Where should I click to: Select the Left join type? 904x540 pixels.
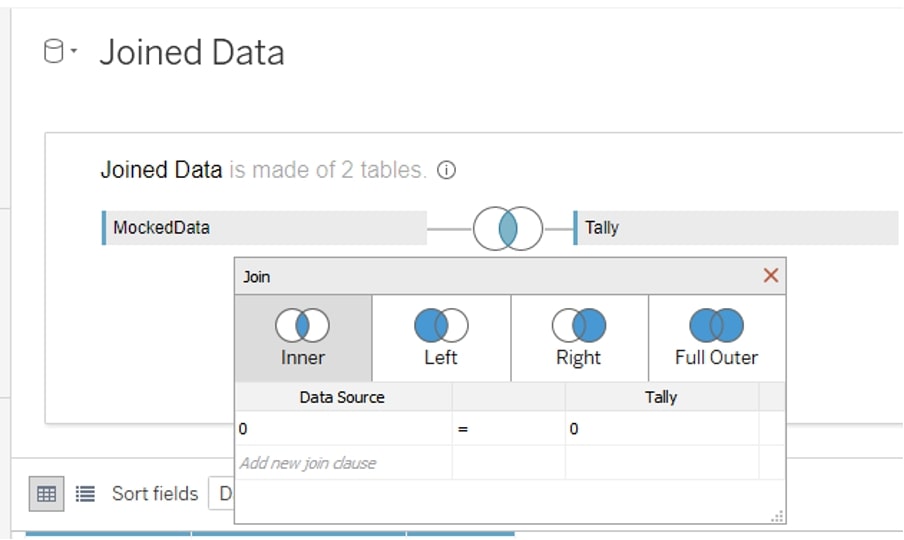click(x=441, y=338)
